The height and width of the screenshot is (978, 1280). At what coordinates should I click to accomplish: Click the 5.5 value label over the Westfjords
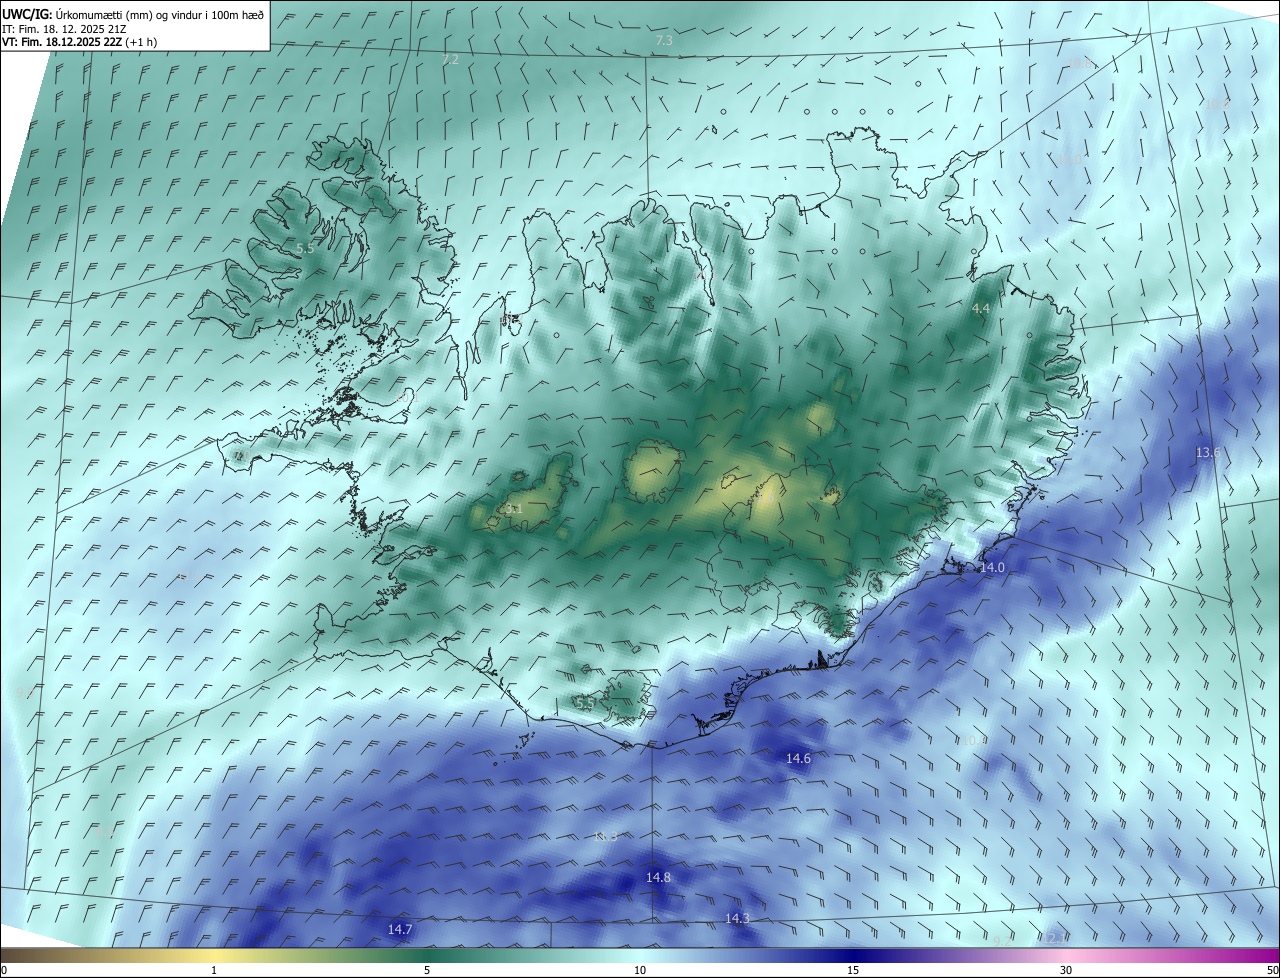(x=305, y=248)
